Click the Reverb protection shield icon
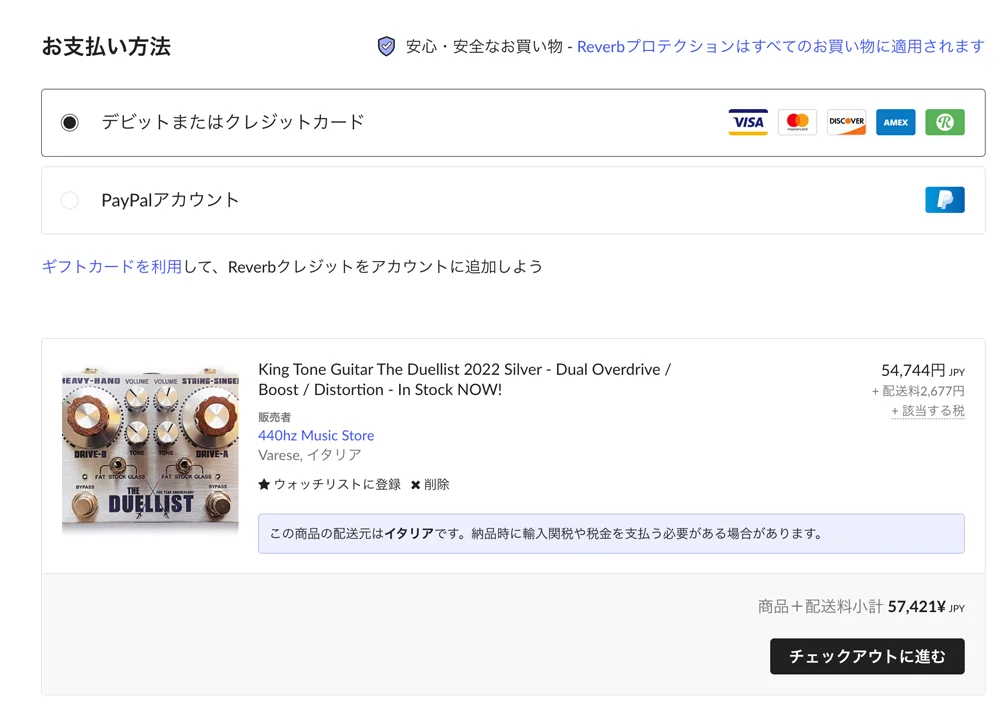 tap(386, 47)
